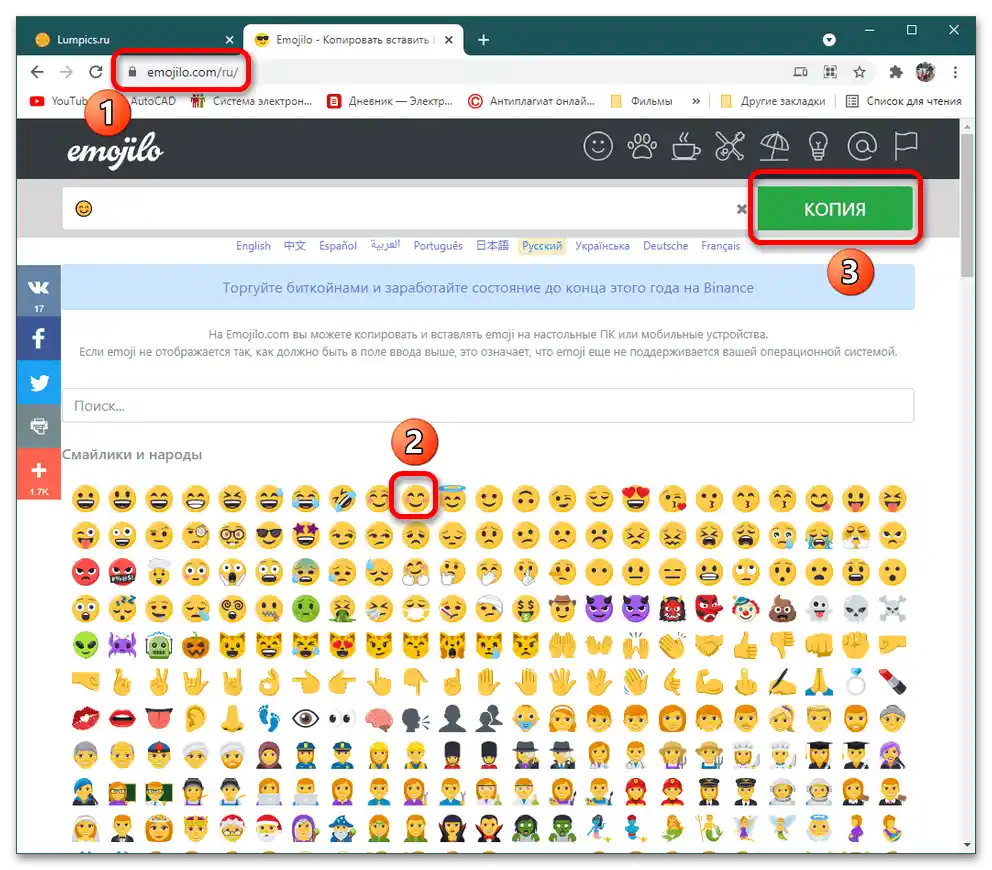This screenshot has height=870, width=992.
Task: Open the browser profile avatar
Action: coord(925,72)
